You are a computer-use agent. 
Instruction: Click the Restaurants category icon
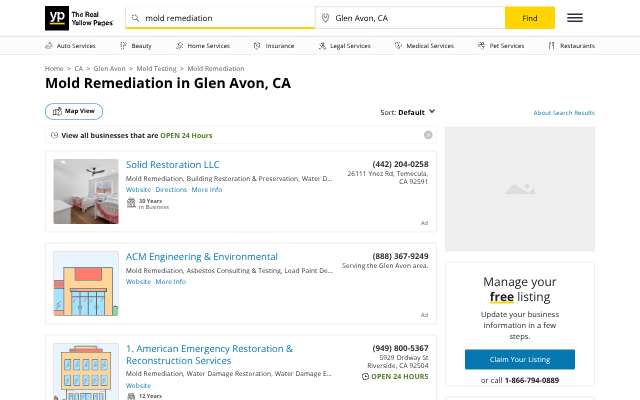(x=551, y=46)
